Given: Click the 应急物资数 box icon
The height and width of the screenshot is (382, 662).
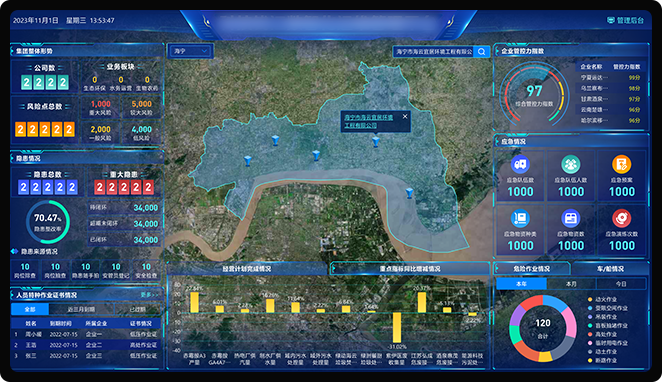Looking at the screenshot, I should [x=571, y=218].
